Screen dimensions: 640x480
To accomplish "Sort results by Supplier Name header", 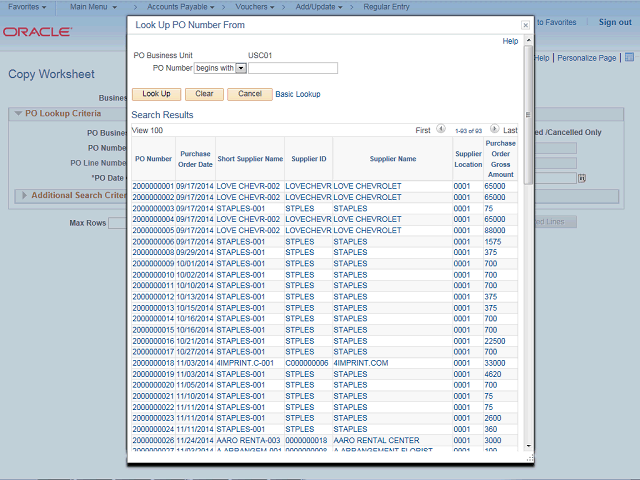I will 392,158.
